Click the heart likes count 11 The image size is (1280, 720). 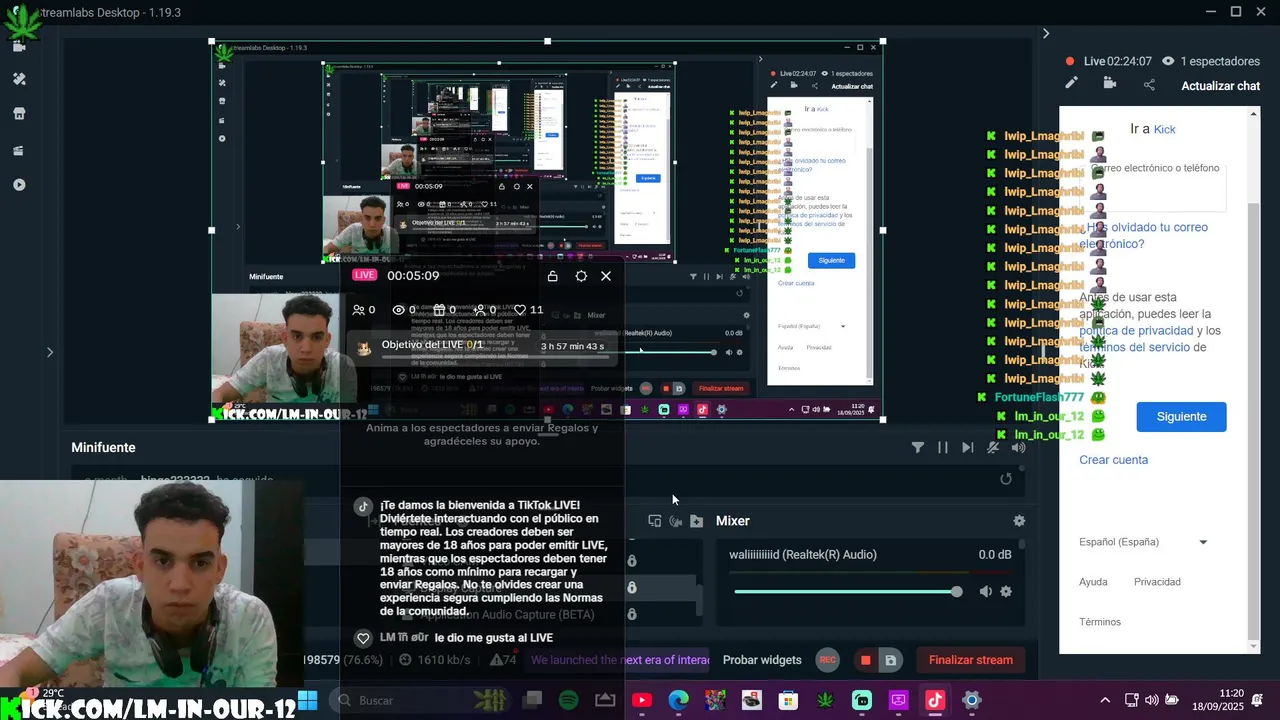tap(528, 310)
